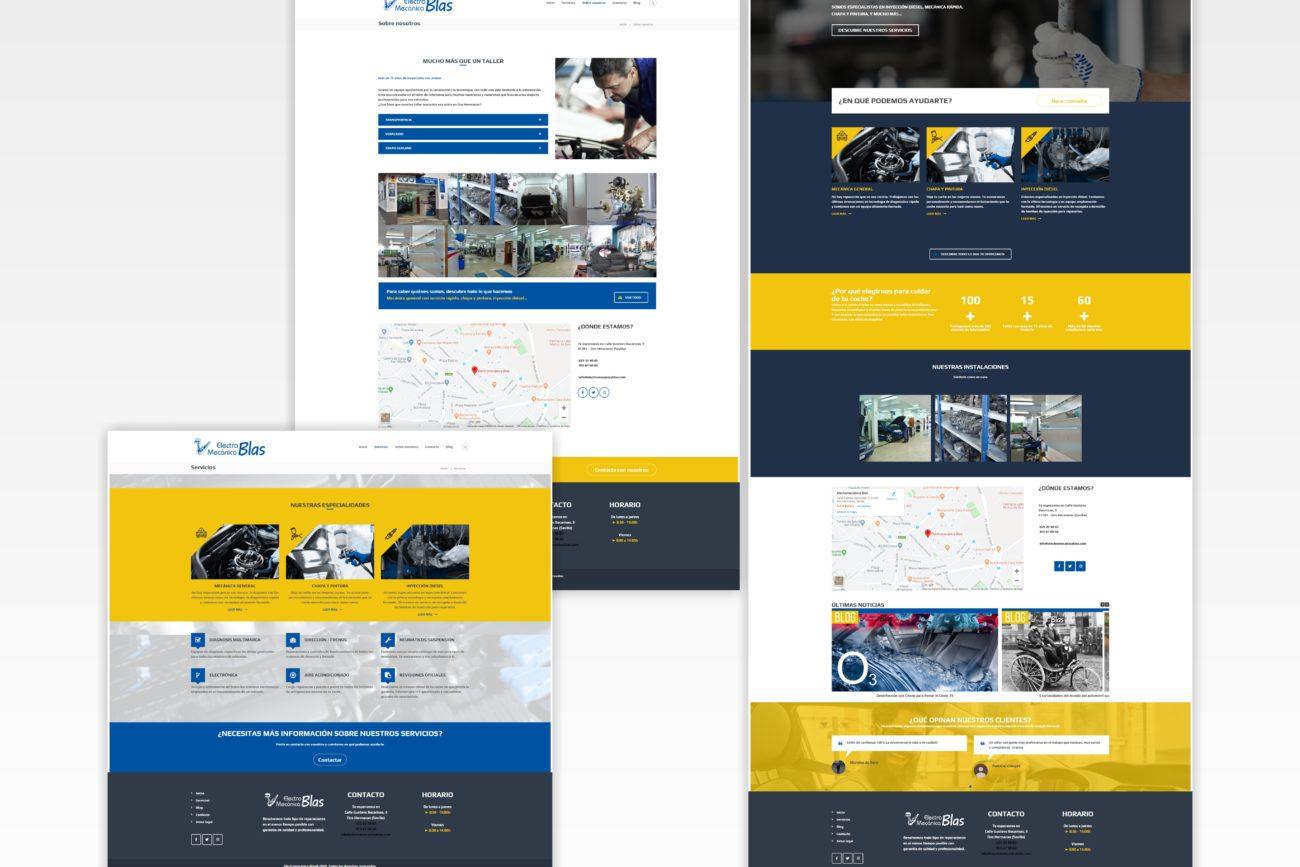Expand the middle accordion below Transparencia
The image size is (1300, 867).
[462, 134]
